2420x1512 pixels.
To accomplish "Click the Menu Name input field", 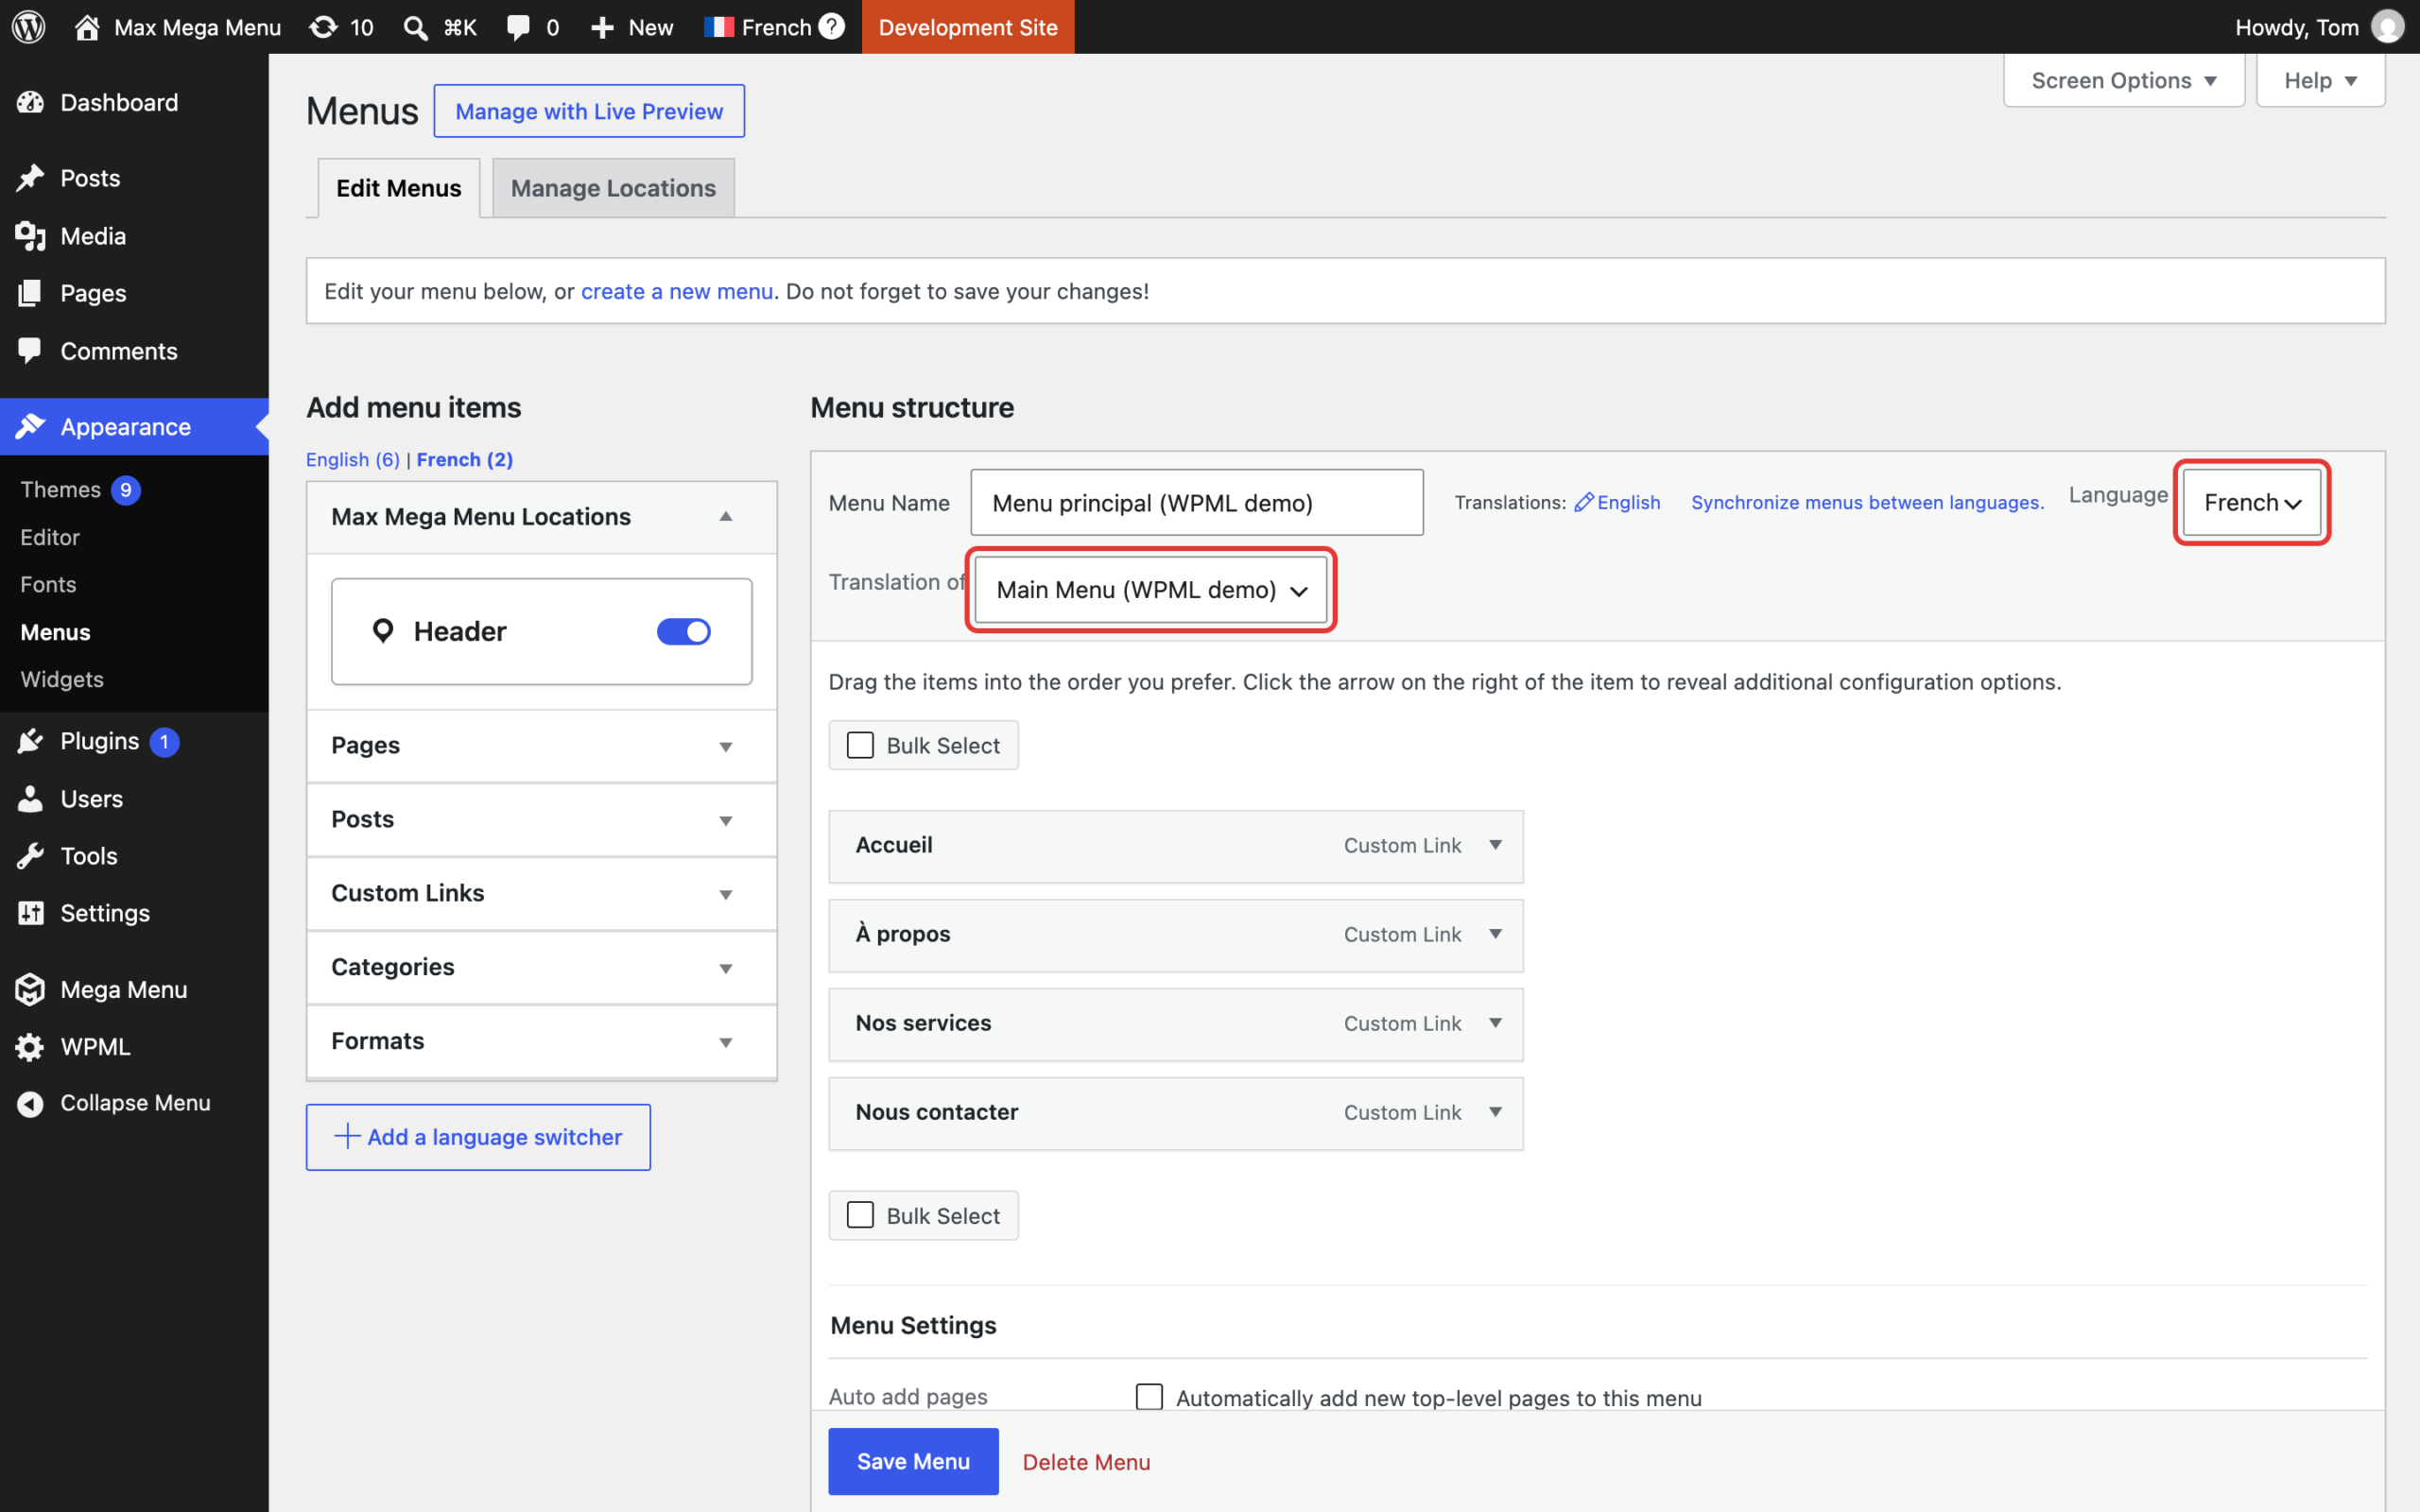I will 1197,502.
